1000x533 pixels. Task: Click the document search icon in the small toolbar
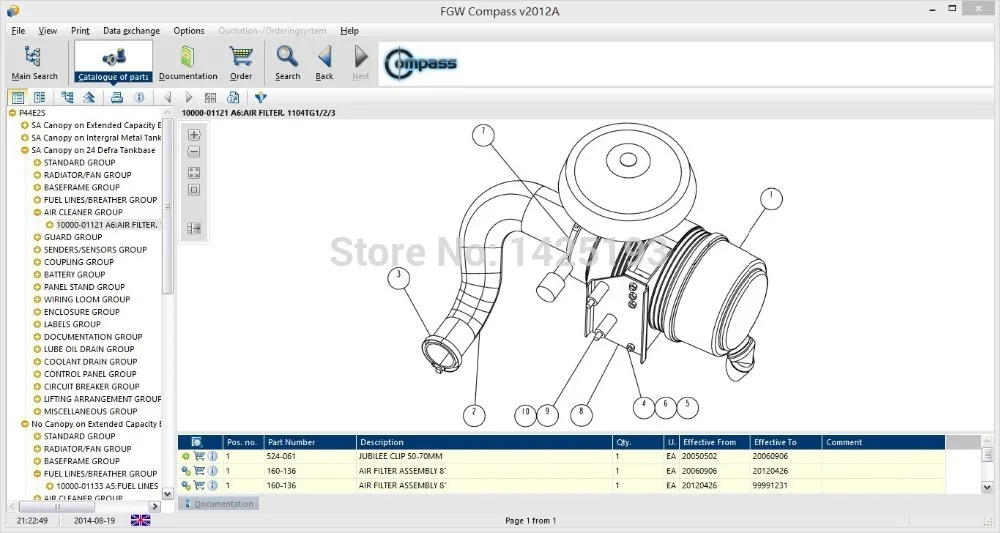(x=233, y=98)
